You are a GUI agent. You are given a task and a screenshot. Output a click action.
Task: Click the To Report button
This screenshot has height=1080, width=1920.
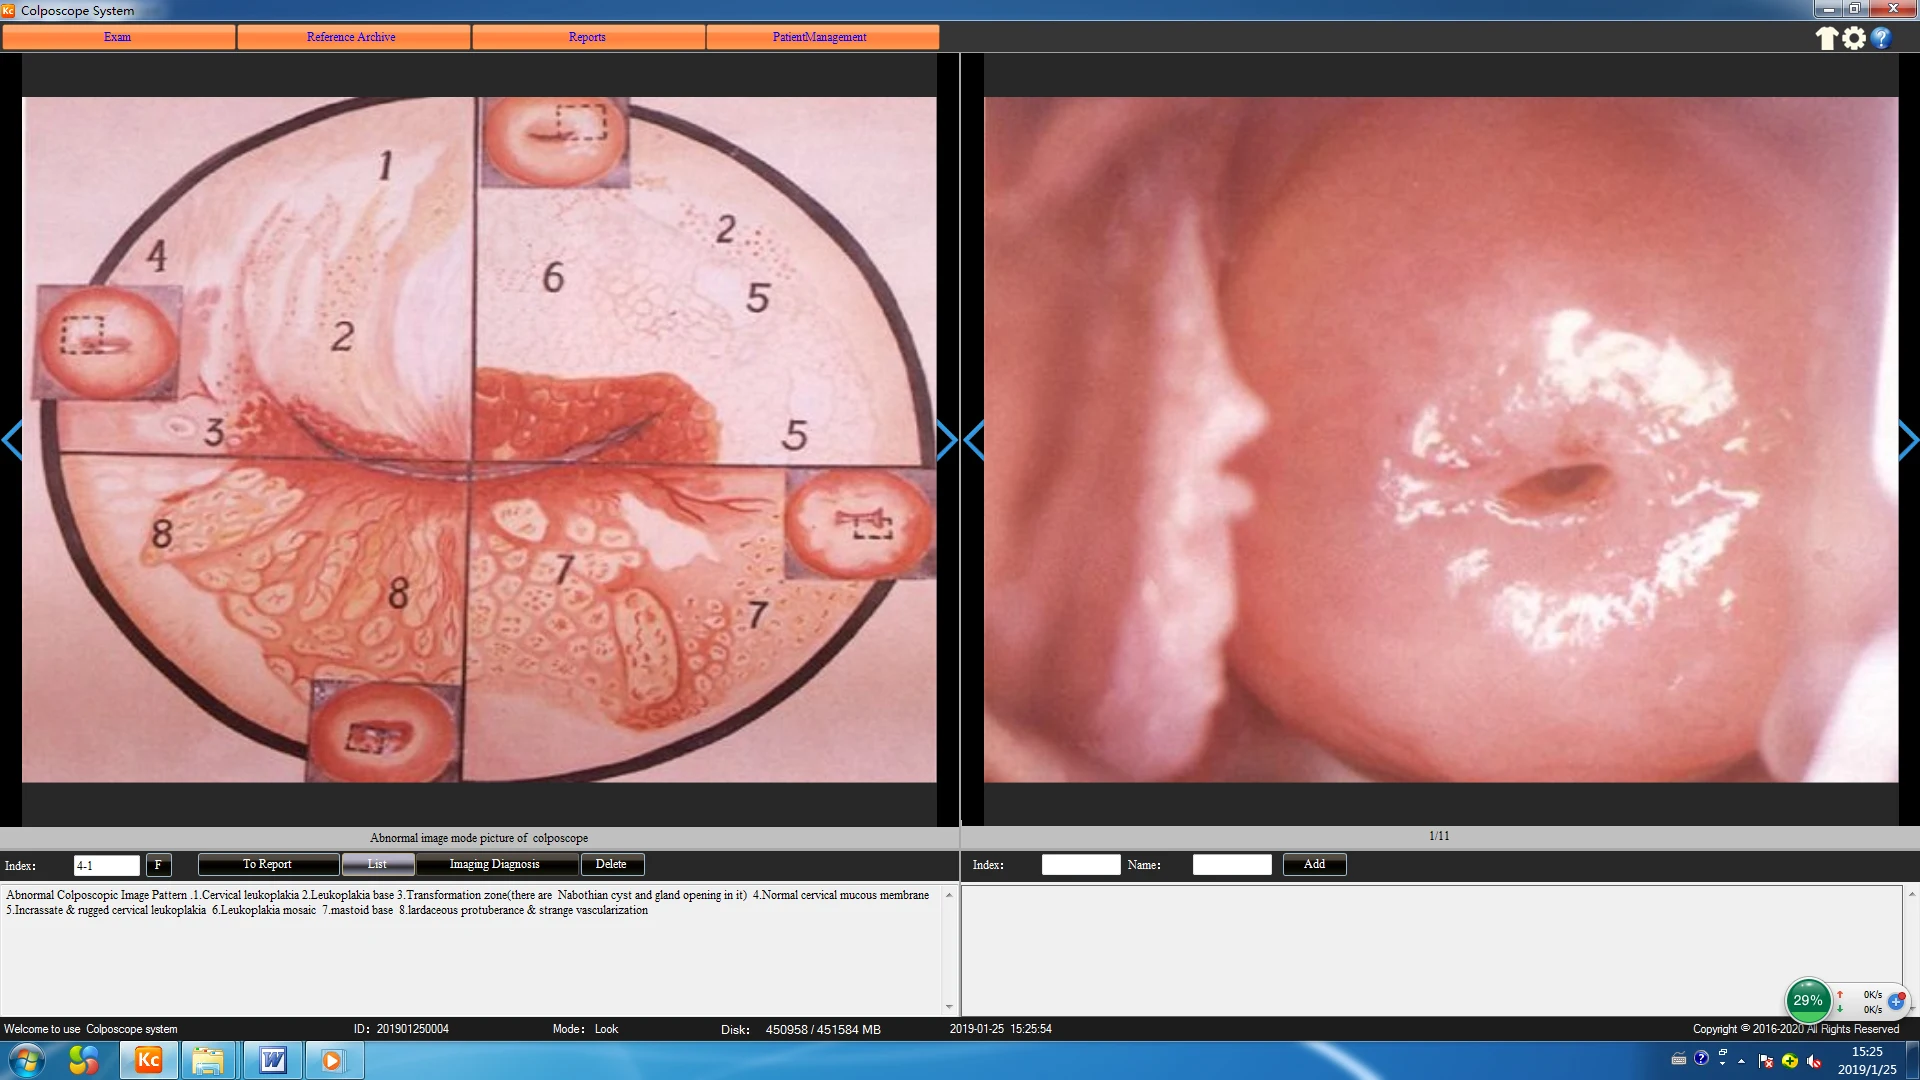tap(267, 864)
